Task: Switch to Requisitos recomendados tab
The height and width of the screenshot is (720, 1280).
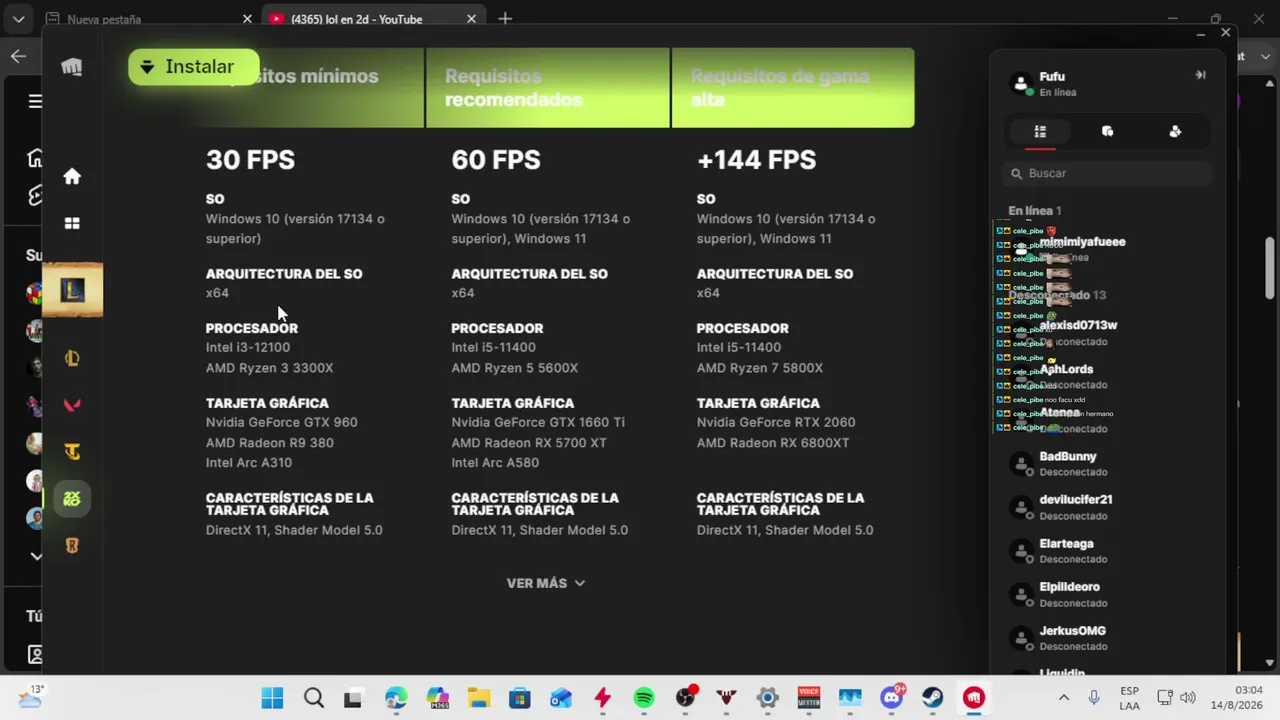Action: pyautogui.click(x=548, y=88)
